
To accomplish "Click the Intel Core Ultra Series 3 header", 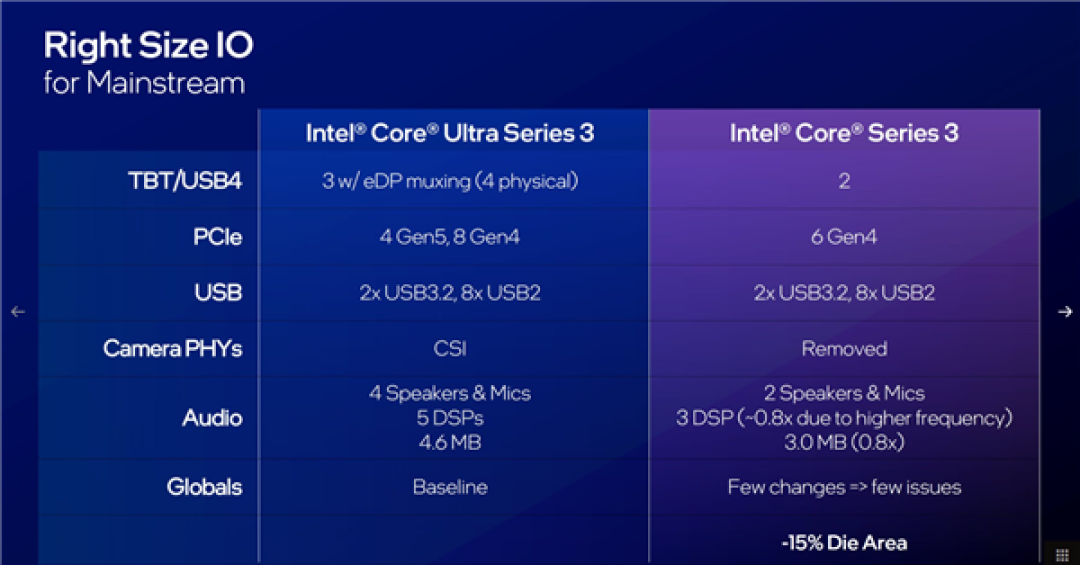I will pyautogui.click(x=450, y=132).
